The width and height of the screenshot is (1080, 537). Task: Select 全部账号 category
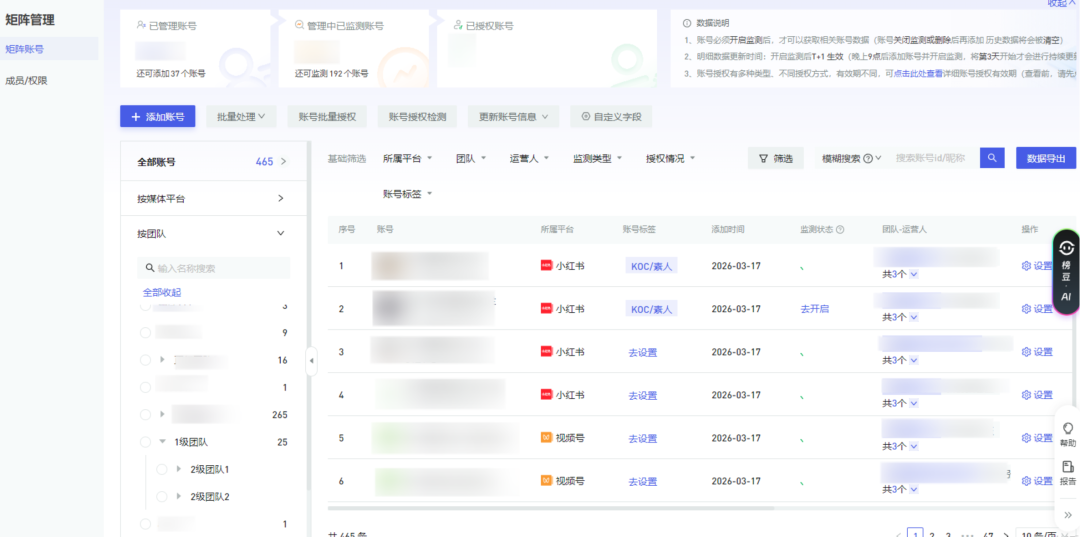click(211, 161)
